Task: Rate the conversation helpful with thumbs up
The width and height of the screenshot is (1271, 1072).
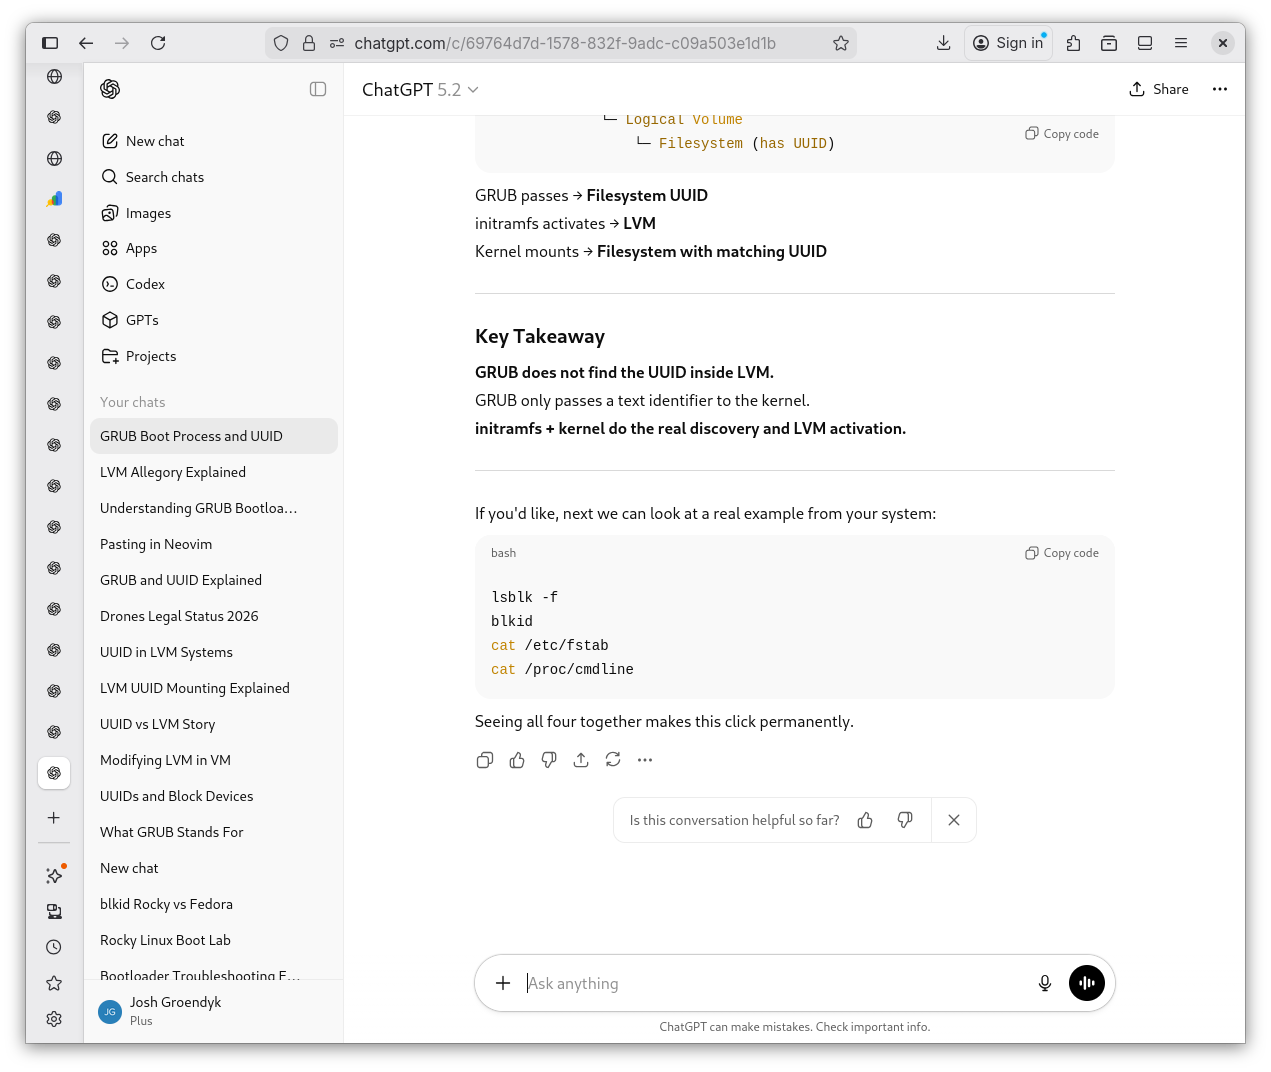Action: coord(865,820)
